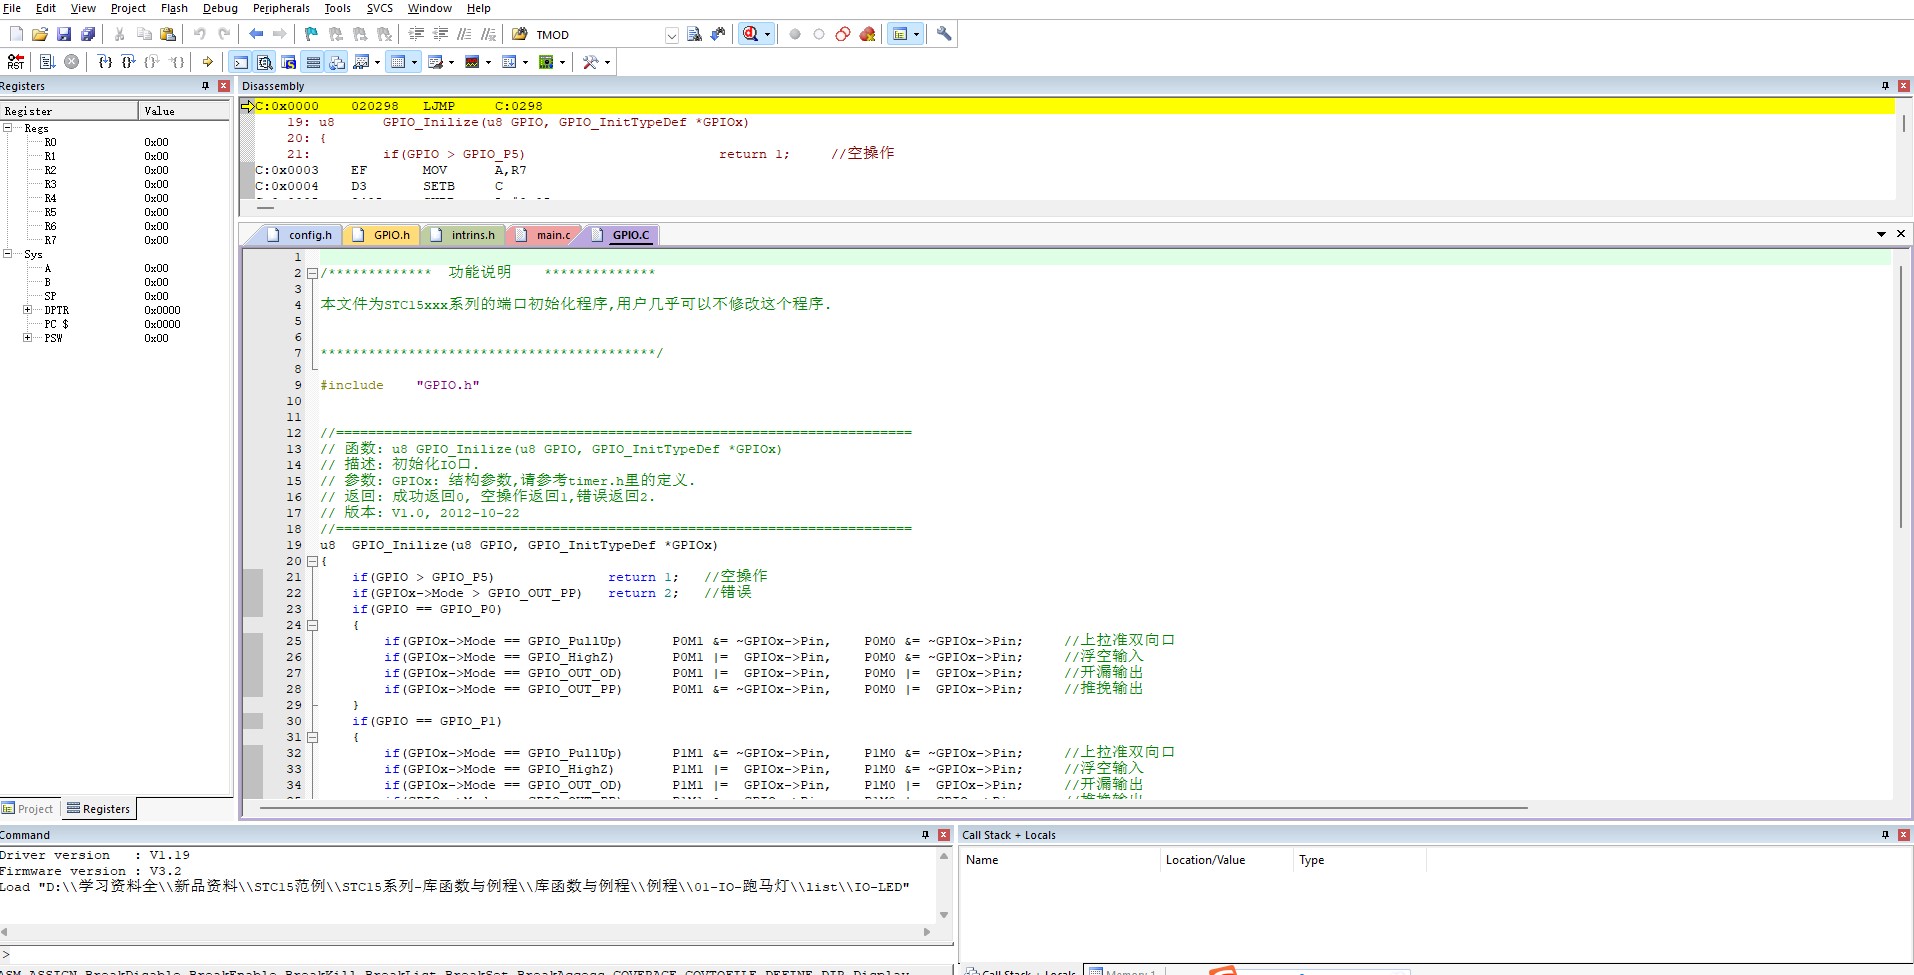Click the Step over icon
The width and height of the screenshot is (1914, 975).
(128, 62)
